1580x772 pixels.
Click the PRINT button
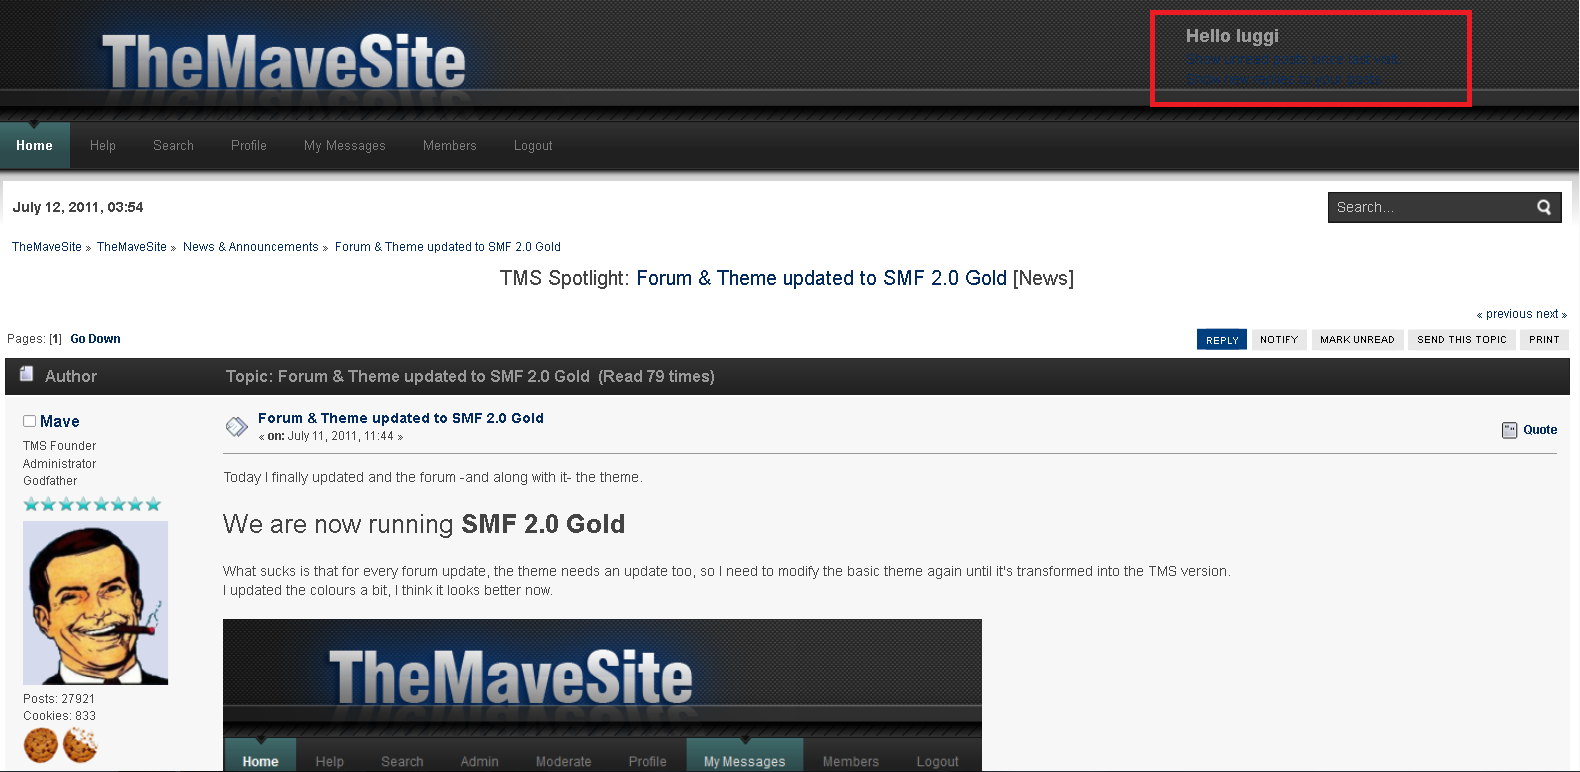pos(1544,340)
